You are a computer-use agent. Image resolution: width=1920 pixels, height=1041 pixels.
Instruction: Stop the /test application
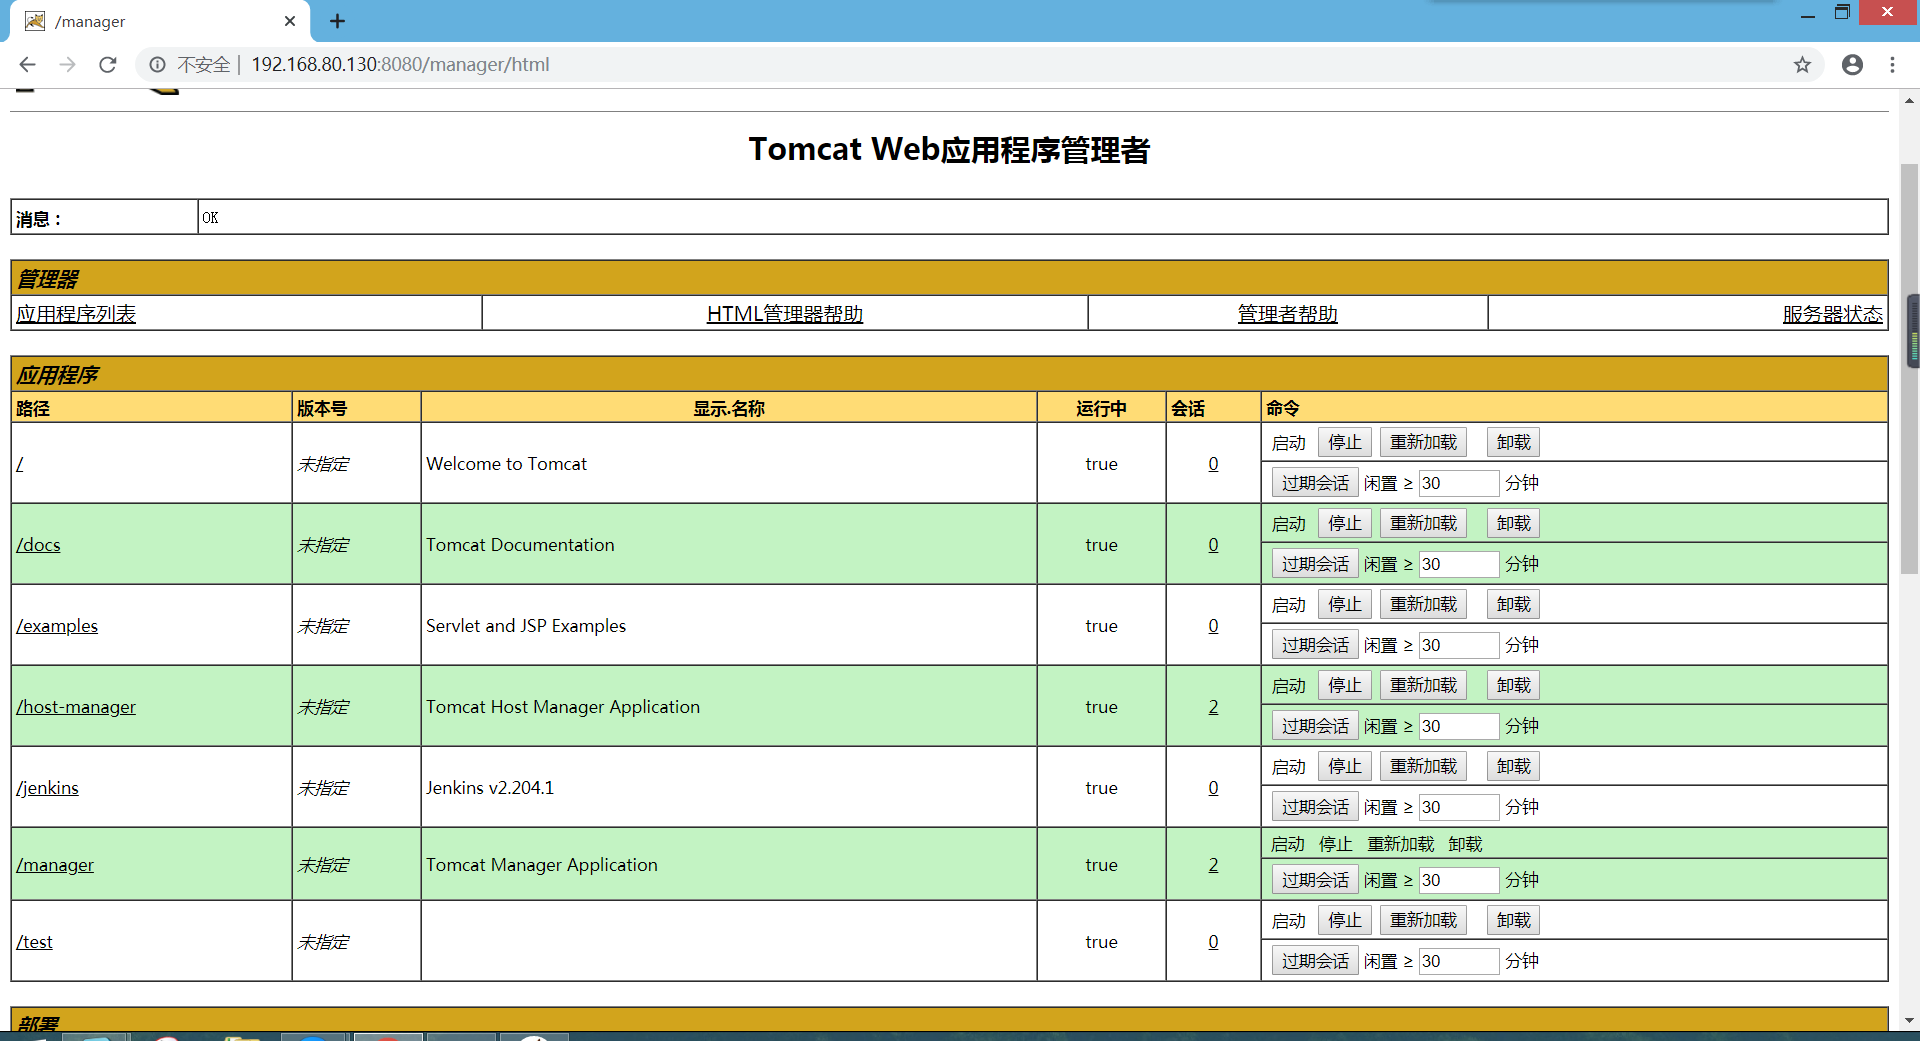[1344, 920]
